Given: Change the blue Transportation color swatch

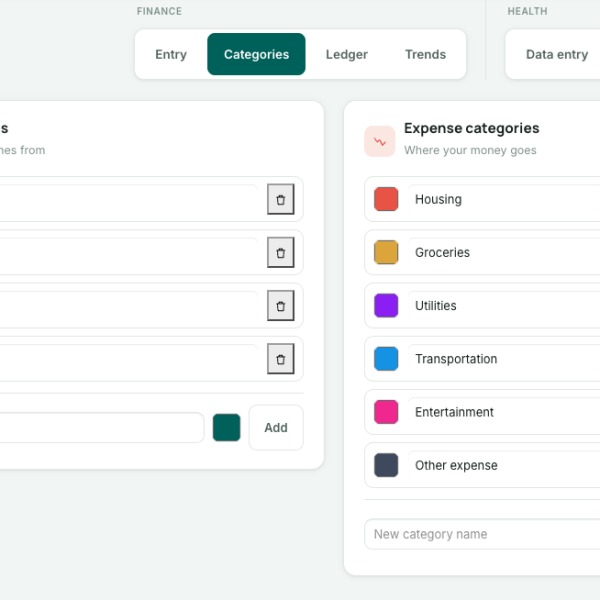Looking at the screenshot, I should 386,359.
